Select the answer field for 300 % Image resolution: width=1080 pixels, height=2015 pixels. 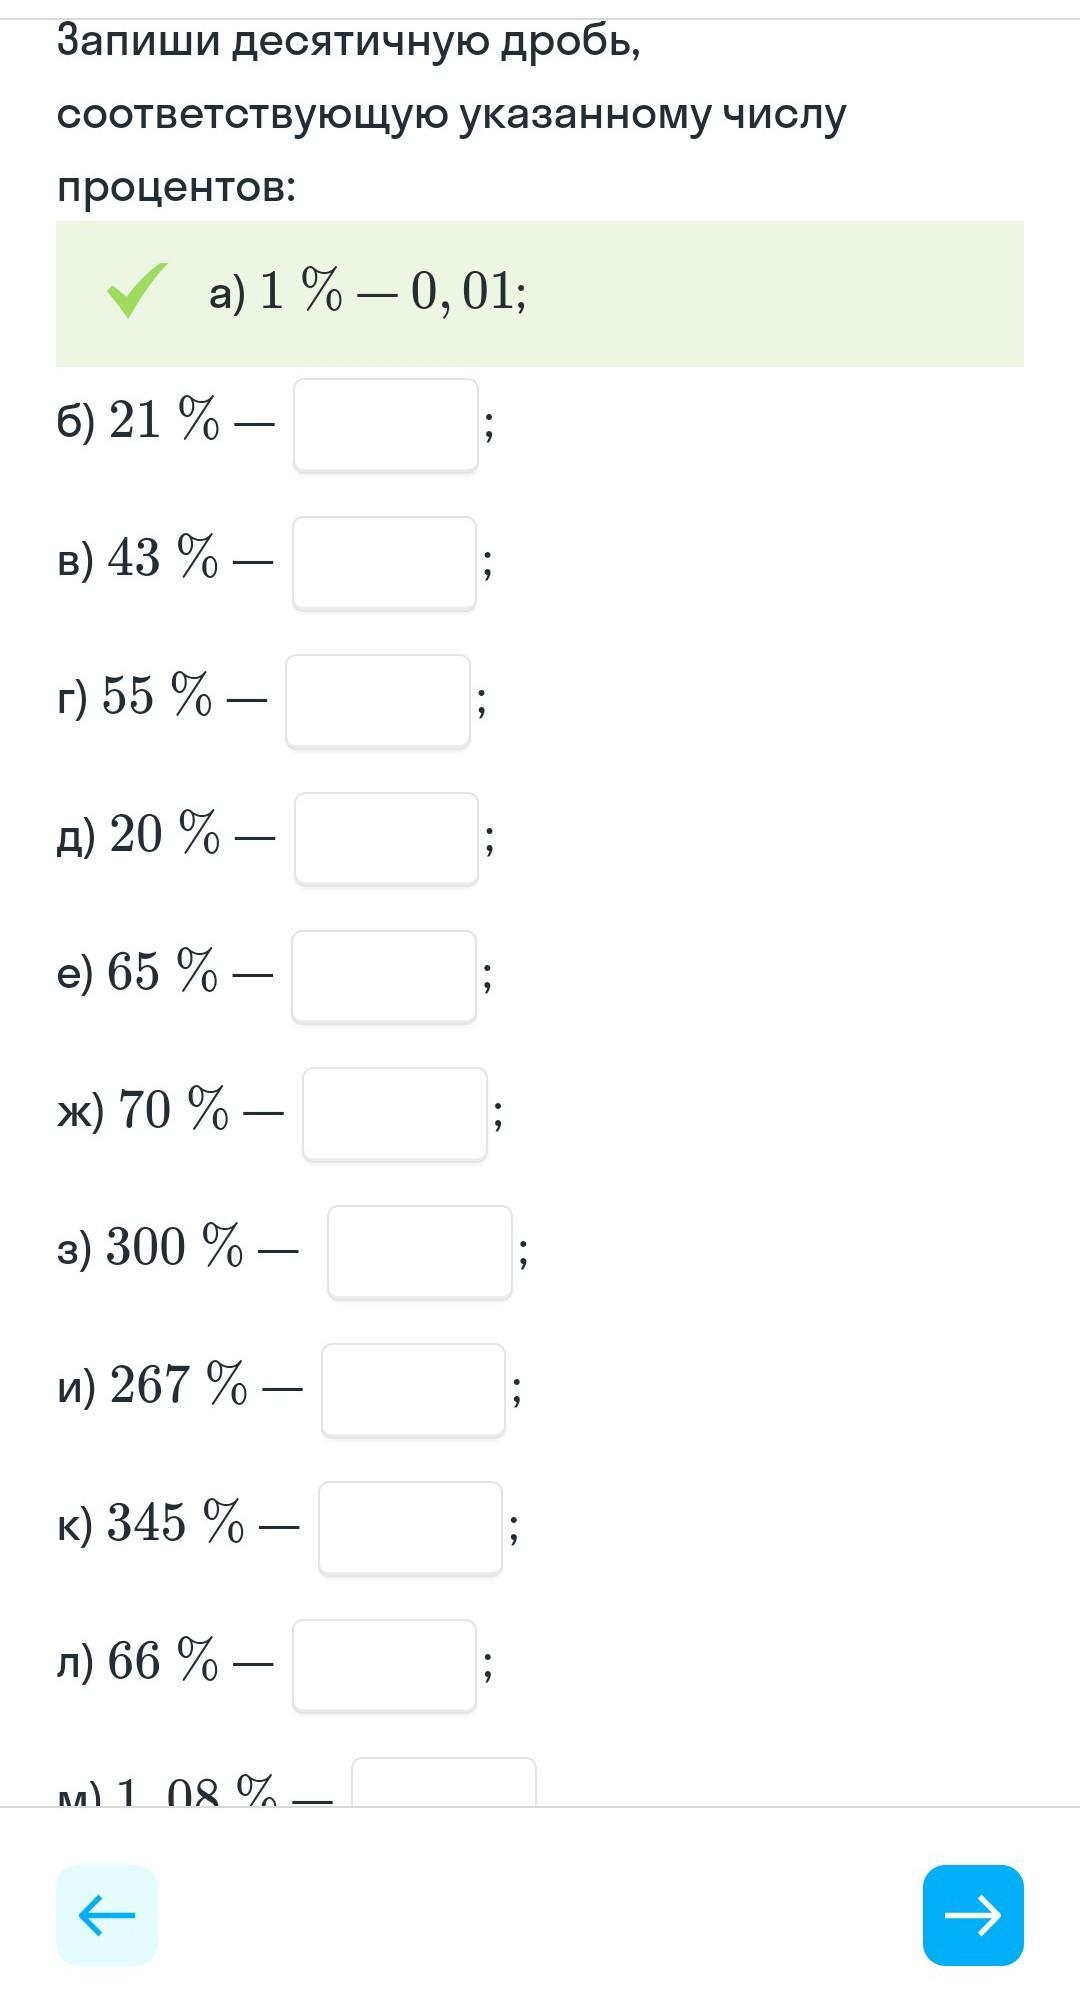(x=420, y=1252)
